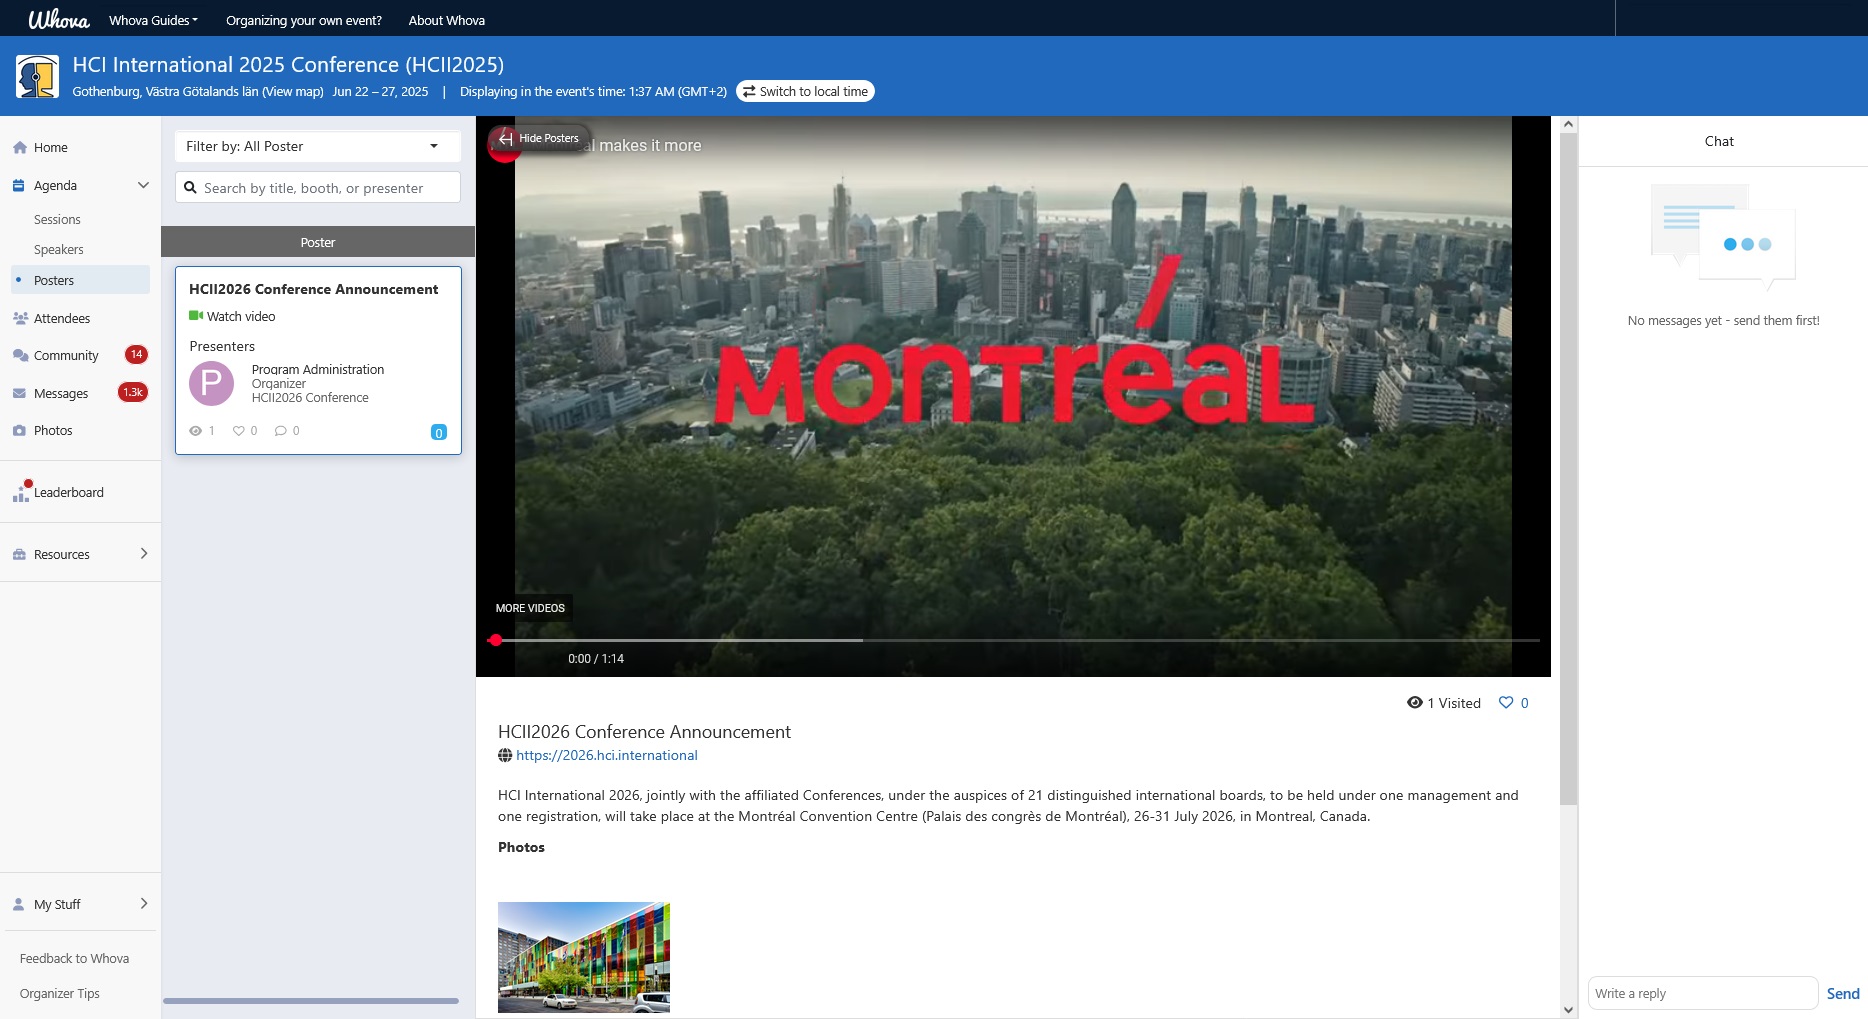Click the Agenda calendar icon
The width and height of the screenshot is (1868, 1019).
click(x=19, y=185)
